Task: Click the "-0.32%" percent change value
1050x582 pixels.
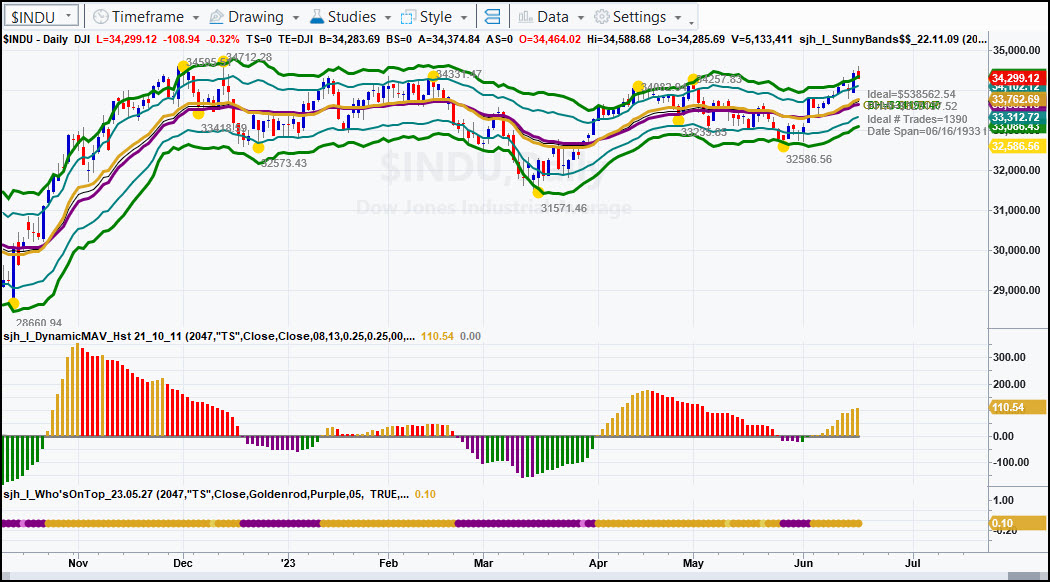Action: click(222, 40)
